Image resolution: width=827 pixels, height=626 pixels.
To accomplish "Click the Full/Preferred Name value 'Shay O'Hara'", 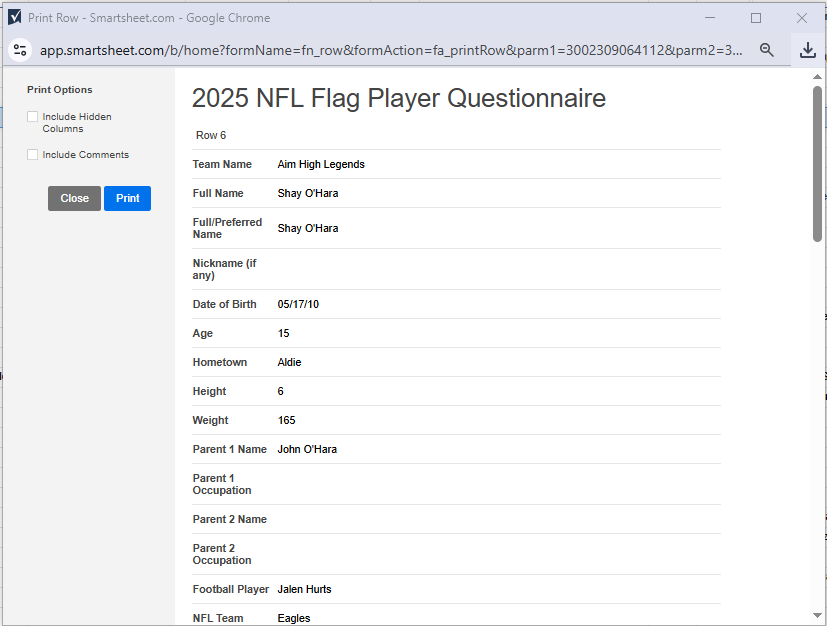I will pos(308,228).
